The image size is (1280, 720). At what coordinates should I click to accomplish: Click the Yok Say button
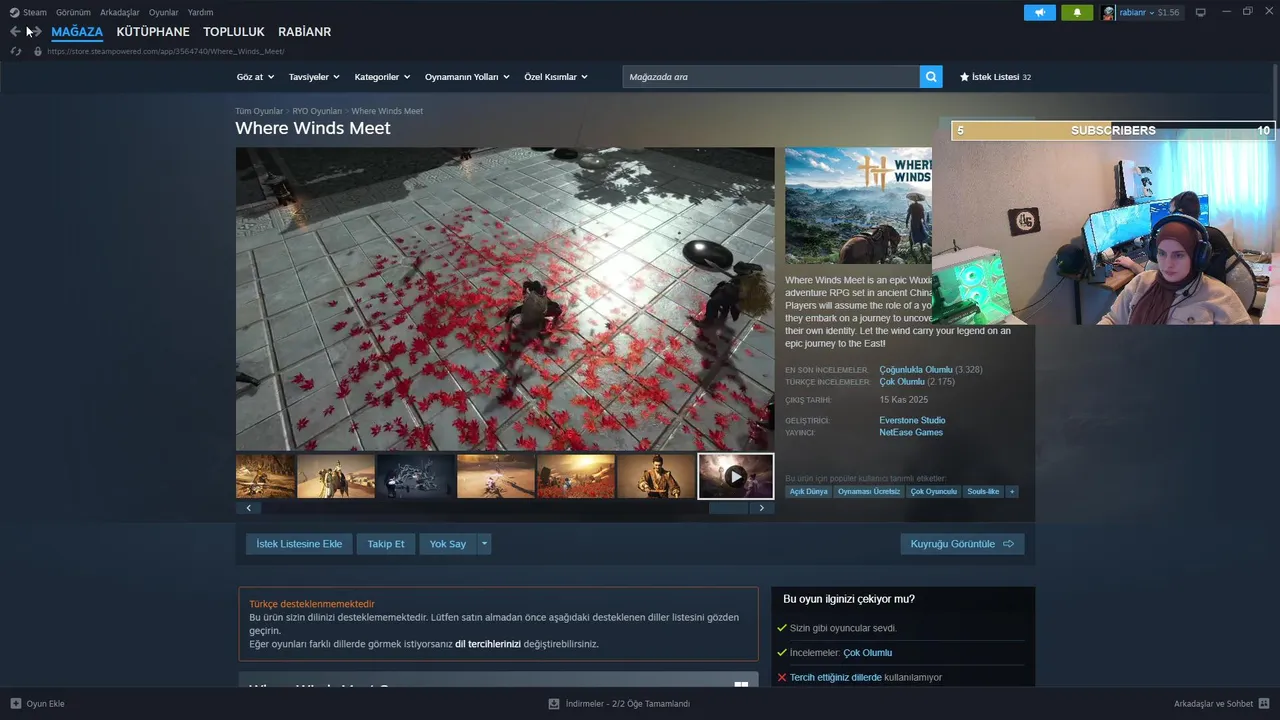448,544
